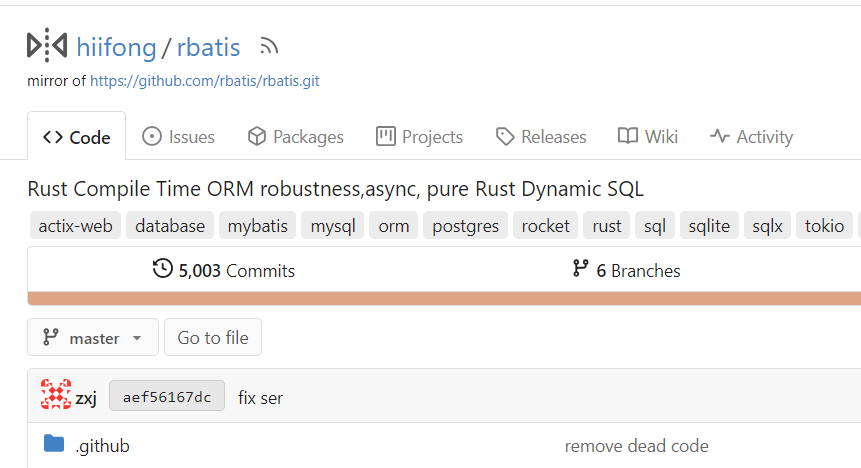Open the .github folder name
The width and height of the screenshot is (861, 468).
[103, 446]
